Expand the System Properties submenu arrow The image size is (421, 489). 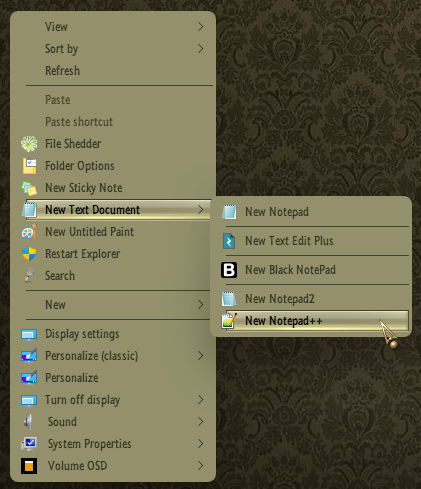(x=200, y=444)
